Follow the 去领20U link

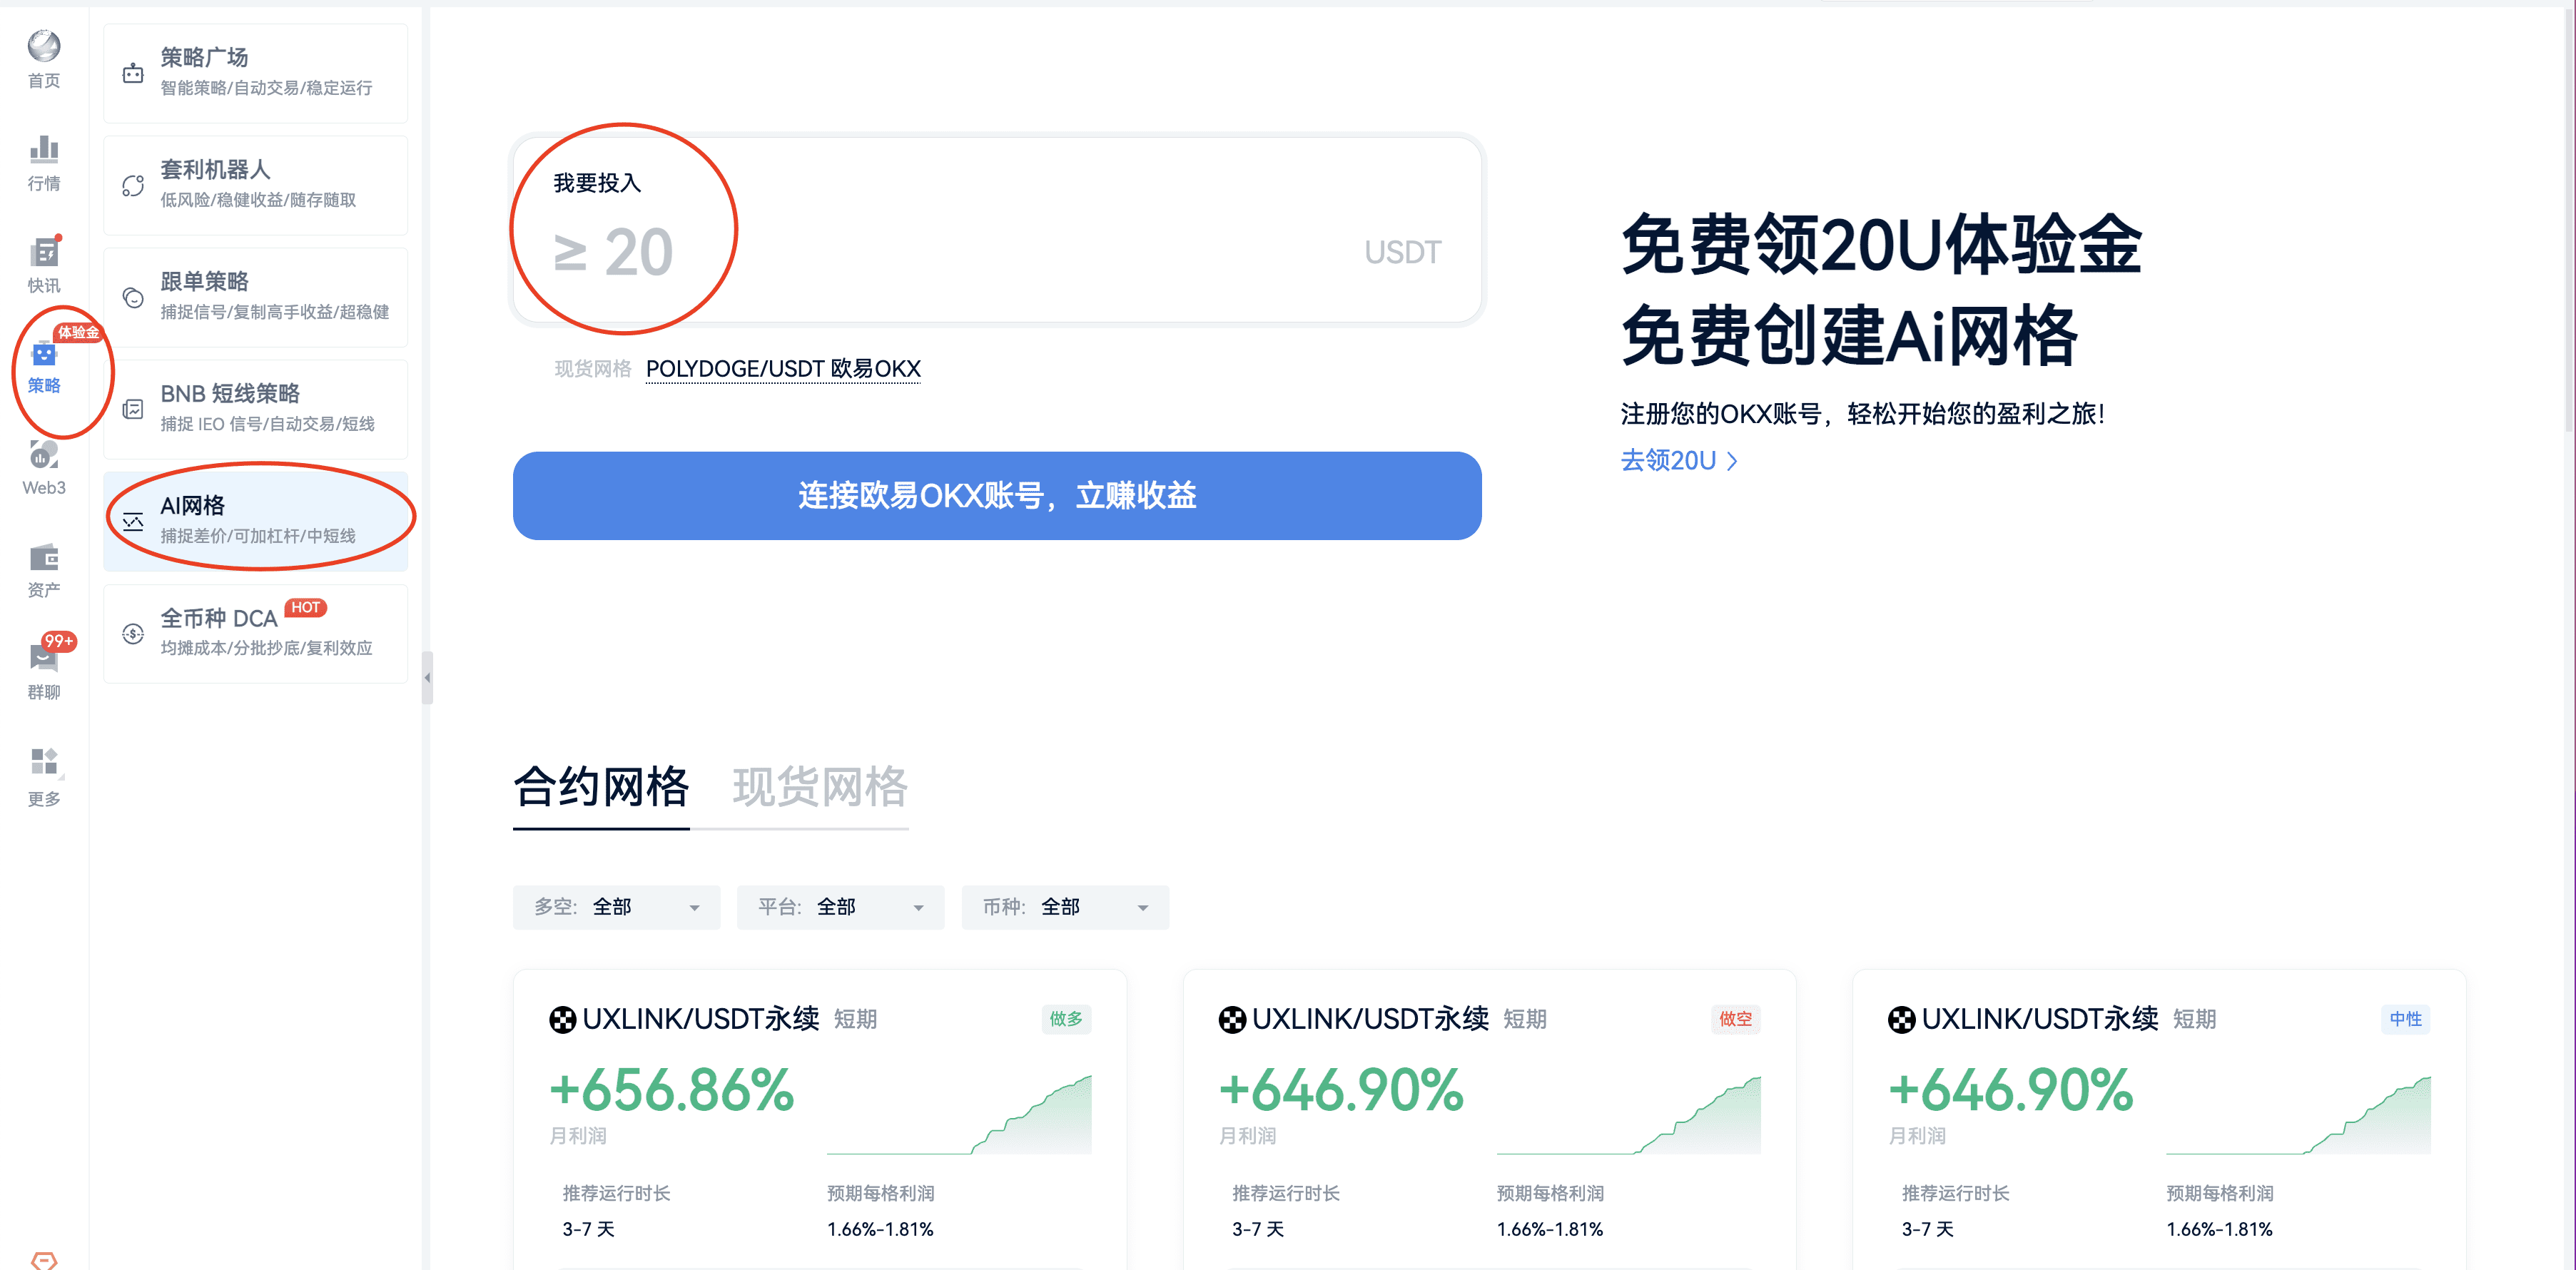click(x=1679, y=460)
